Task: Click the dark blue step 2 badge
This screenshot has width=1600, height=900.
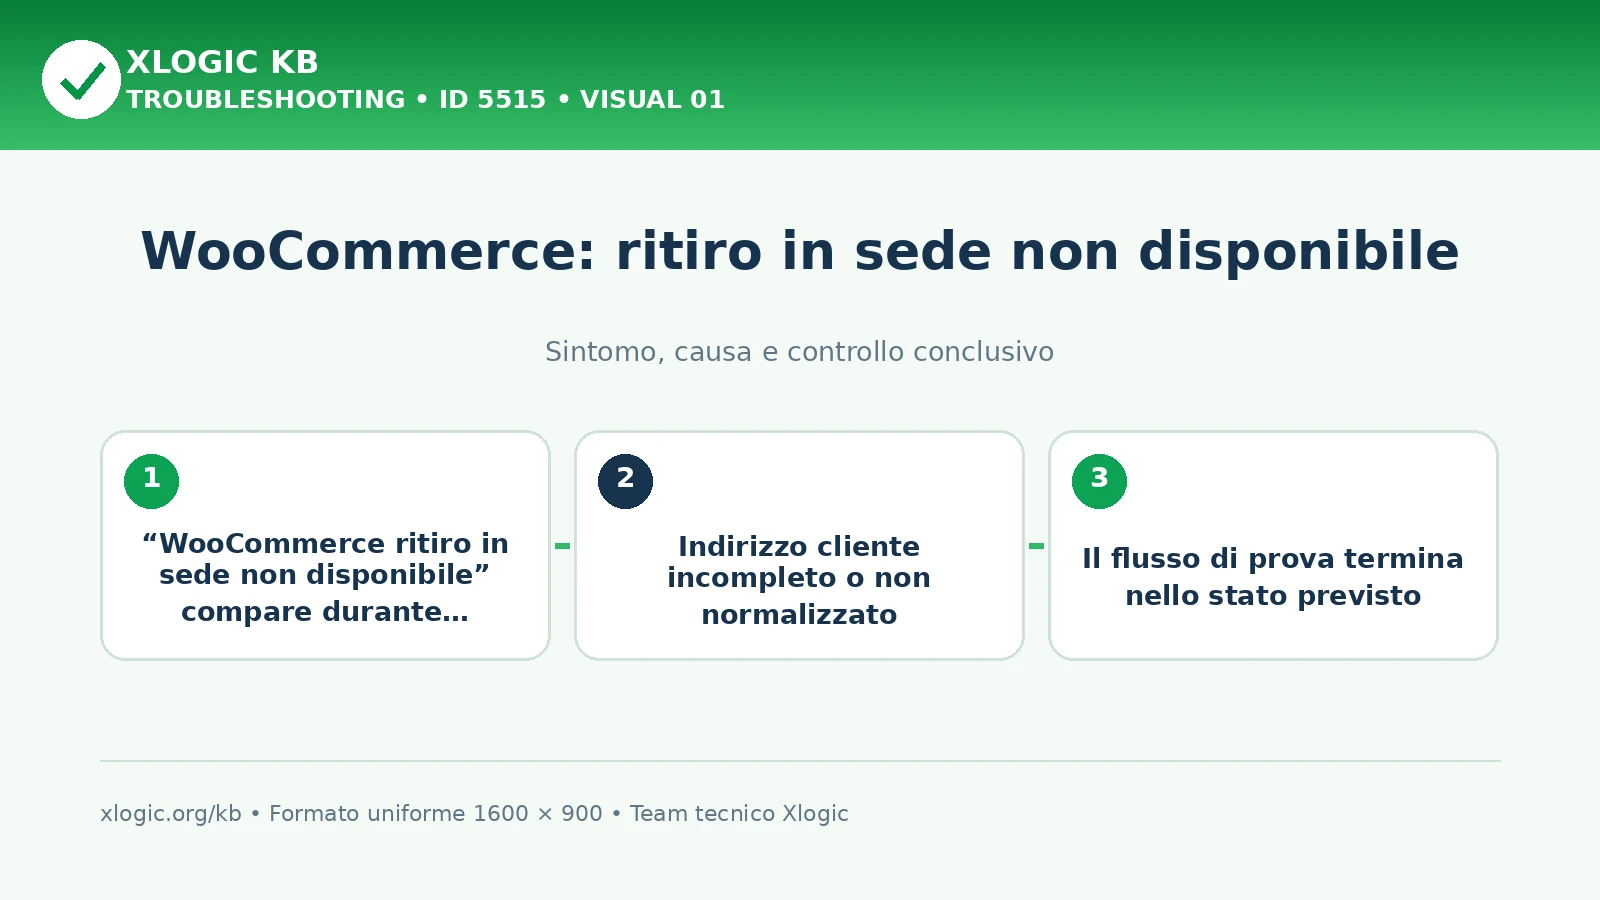Action: click(x=625, y=481)
